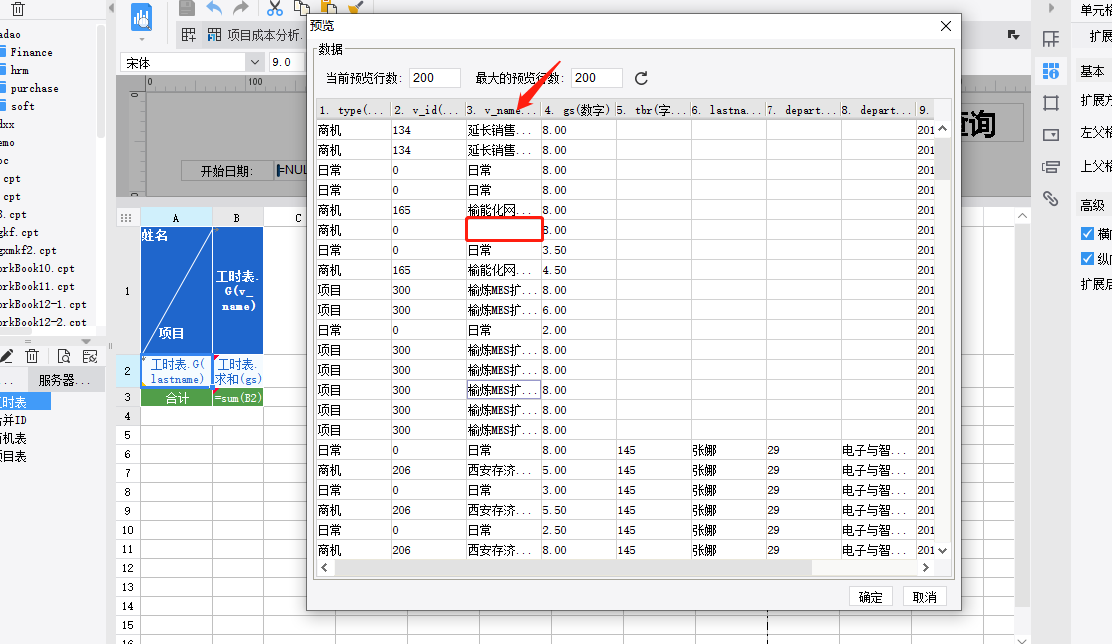Expand the dropdown arrow under the preview chart button

(142, 40)
